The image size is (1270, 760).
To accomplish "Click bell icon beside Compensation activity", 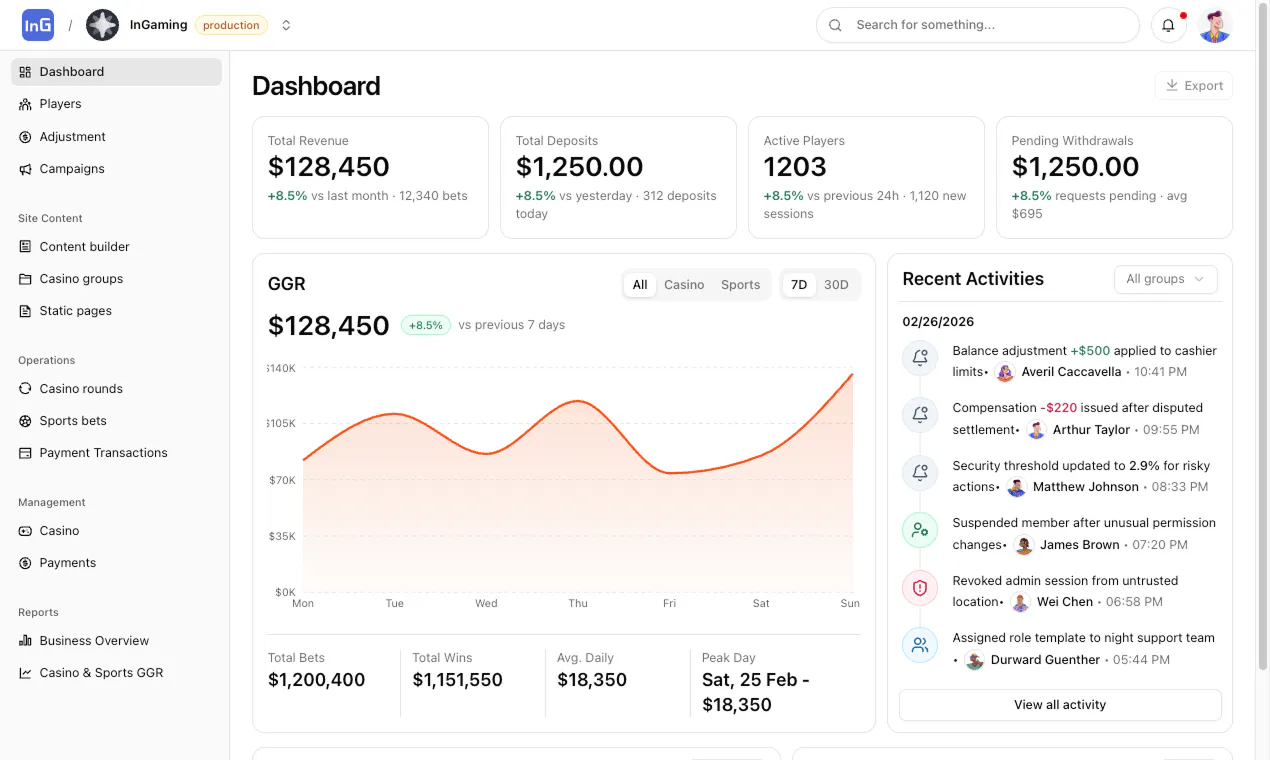I will (920, 414).
